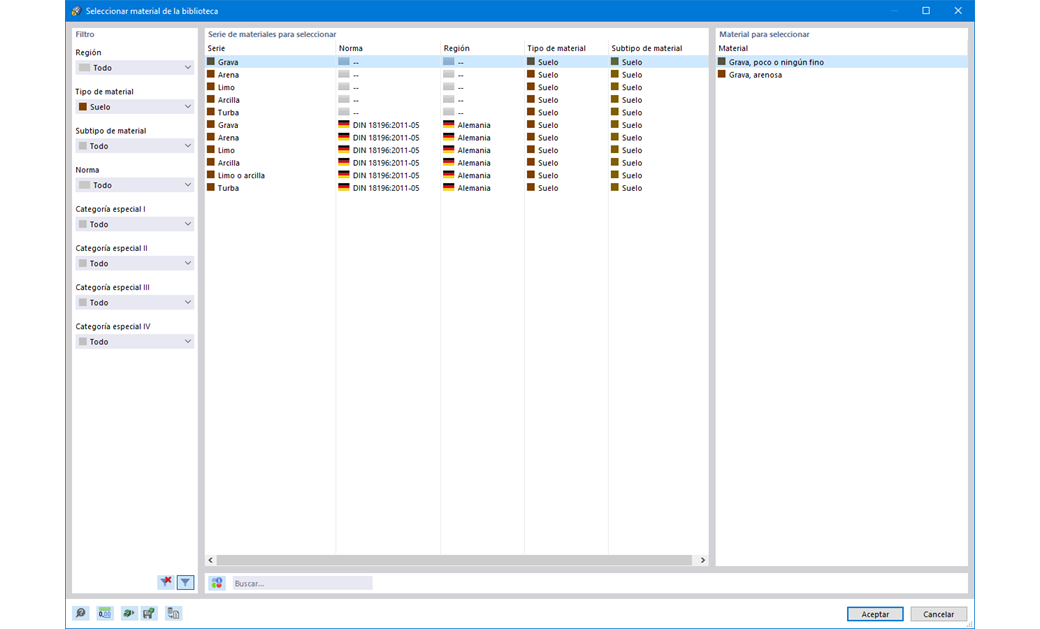The height and width of the screenshot is (629, 1040).
Task: Open the Tipo de material dropdown showing Suelo
Action: [x=135, y=107]
